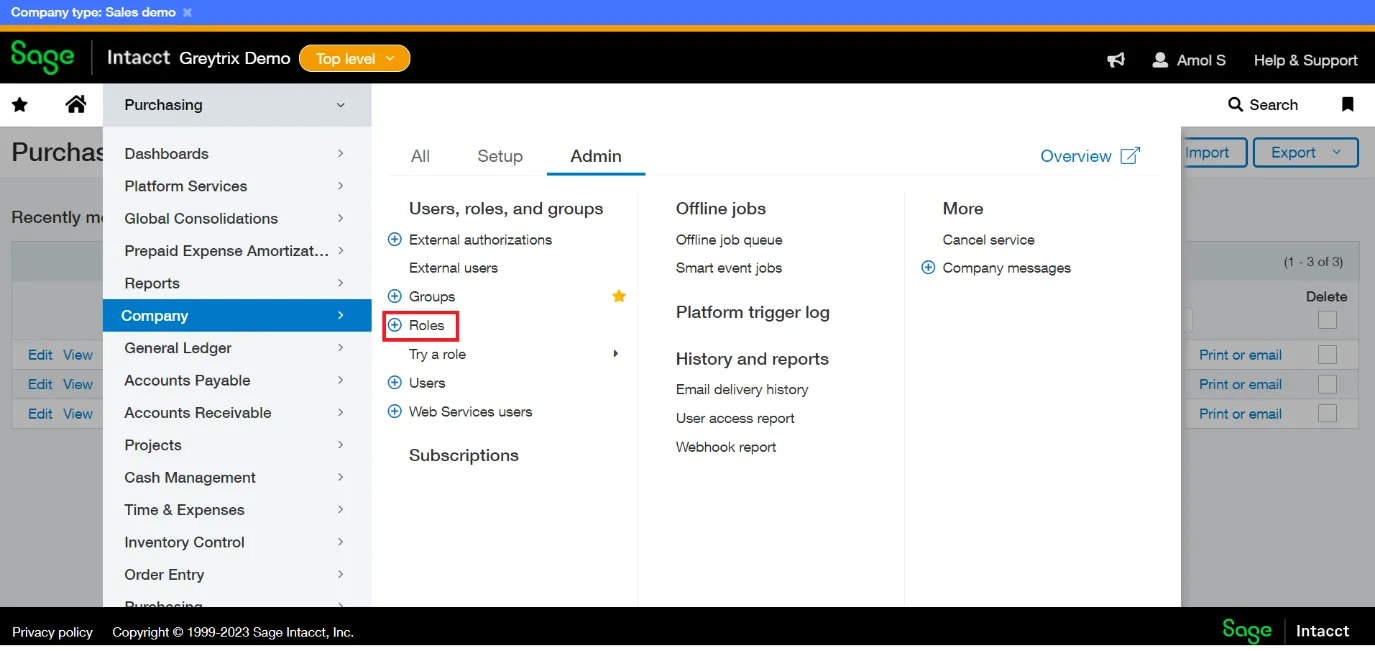Viewport: 1375px width, 651px height.
Task: Click the favorites star icon in toolbar
Action: [x=20, y=105]
